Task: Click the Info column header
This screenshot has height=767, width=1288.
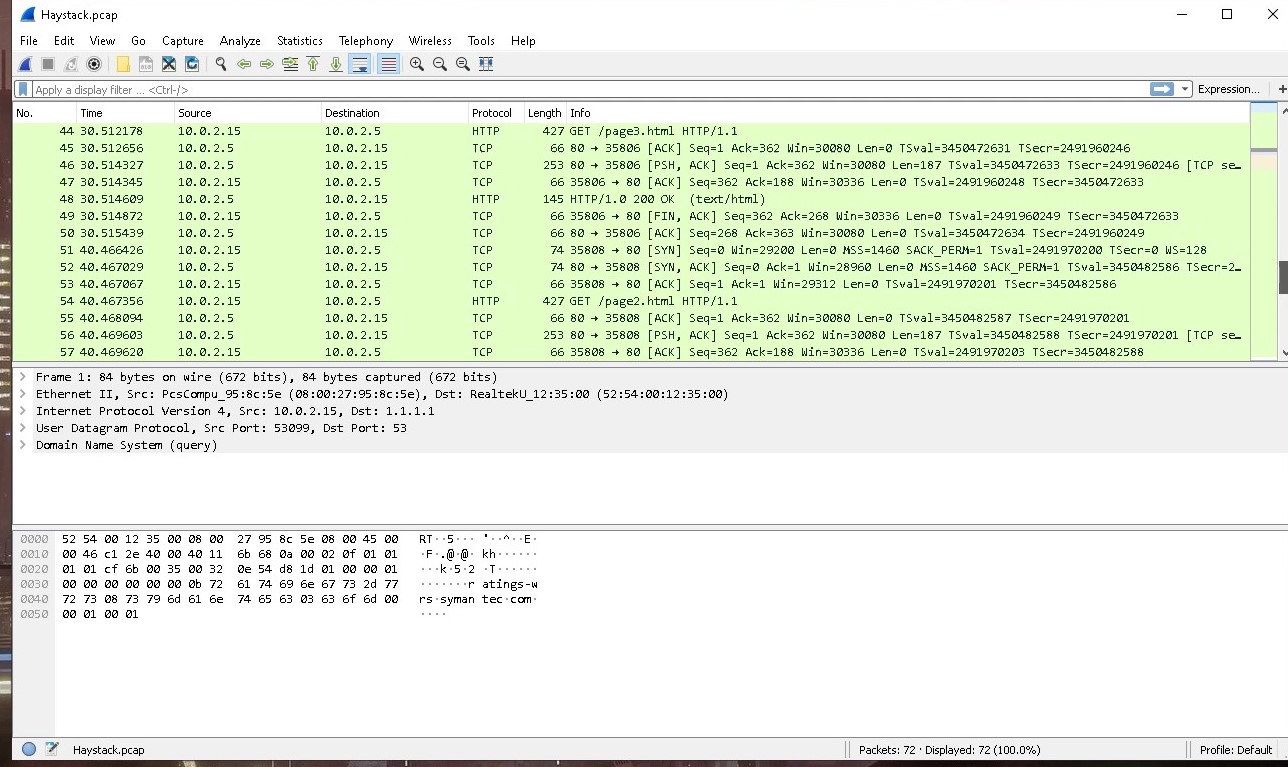Action: coord(908,113)
